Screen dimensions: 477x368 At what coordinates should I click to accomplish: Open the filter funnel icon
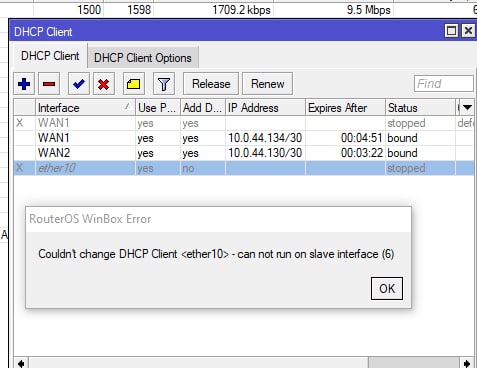point(164,84)
